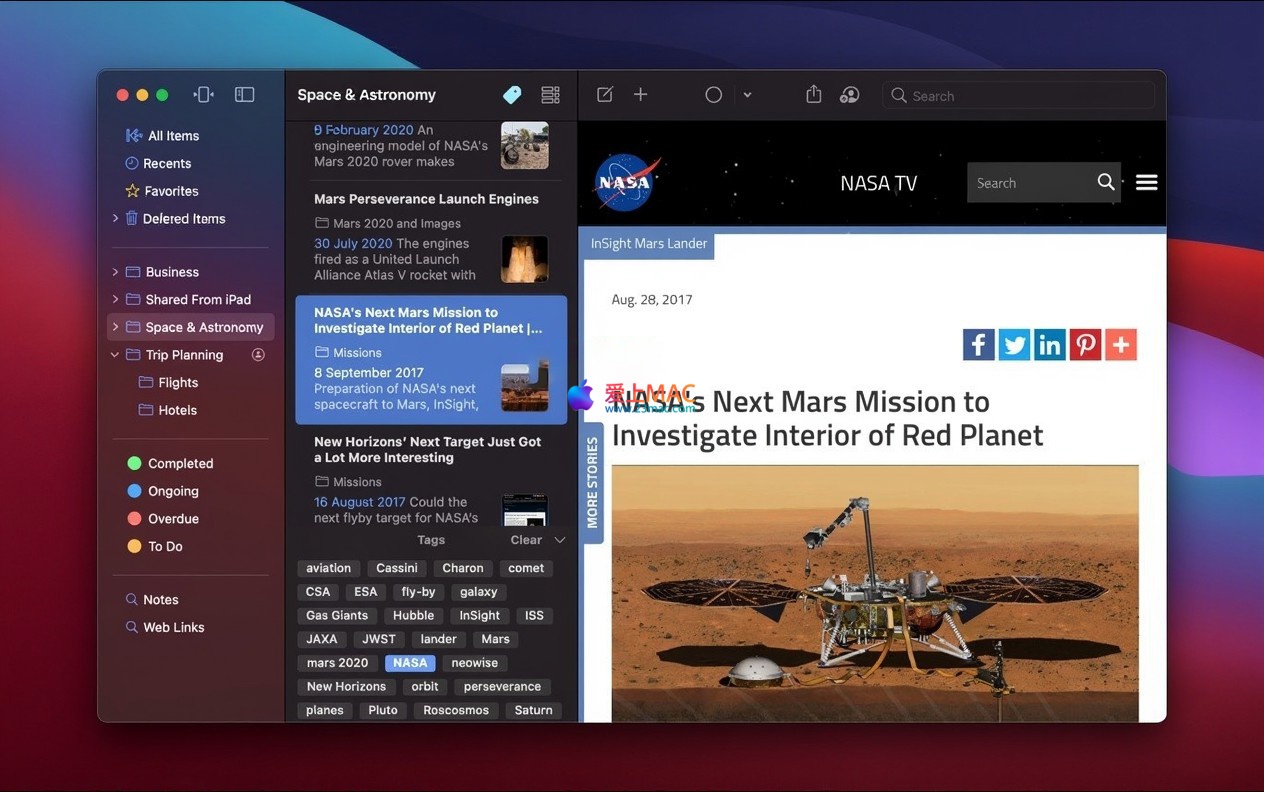Open the share icon in toolbar
The width and height of the screenshot is (1264, 792).
814,95
